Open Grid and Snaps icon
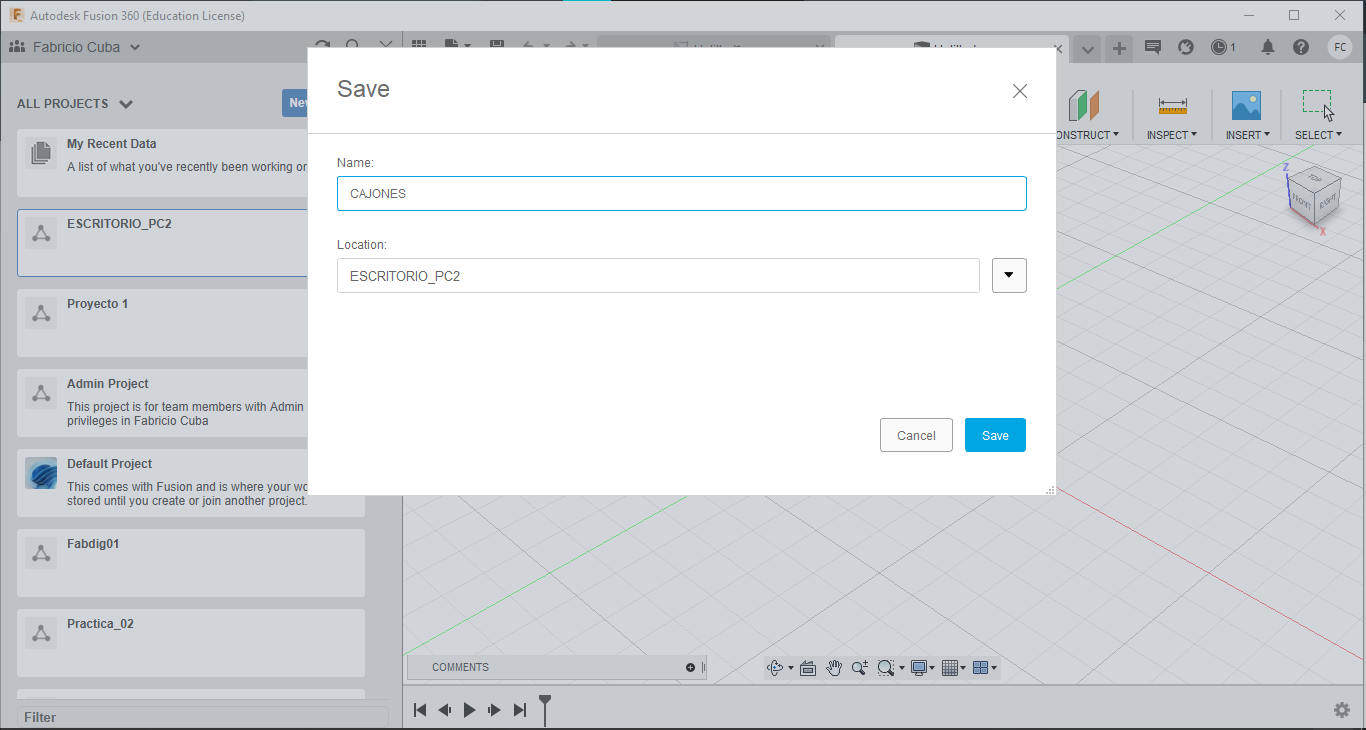 coord(950,668)
